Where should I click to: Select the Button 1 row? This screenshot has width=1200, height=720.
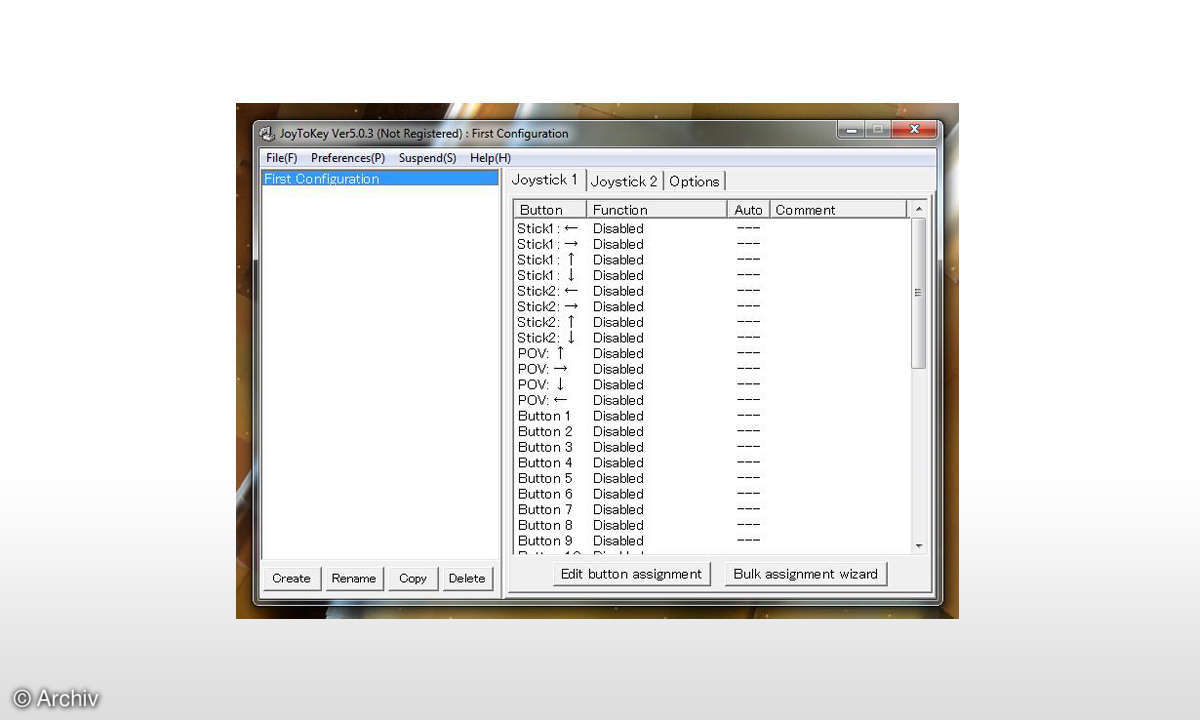(712, 416)
